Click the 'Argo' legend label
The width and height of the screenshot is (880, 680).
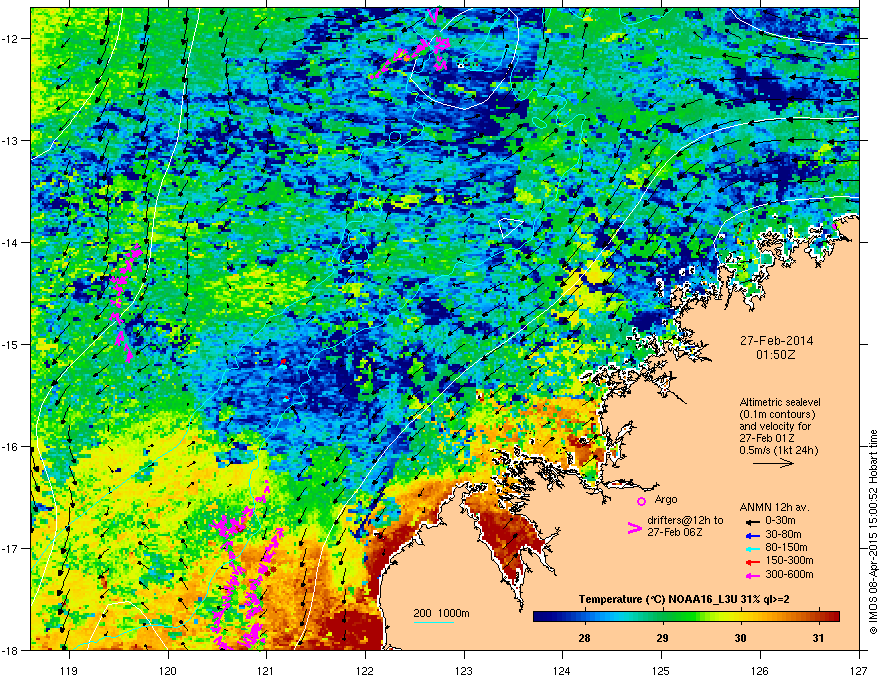pos(666,499)
